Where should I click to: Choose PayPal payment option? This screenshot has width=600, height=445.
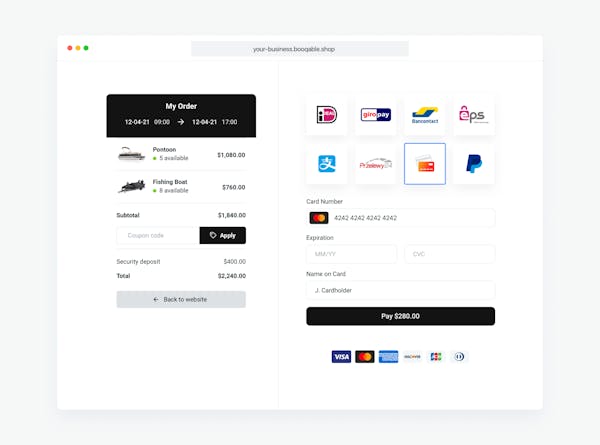(474, 164)
